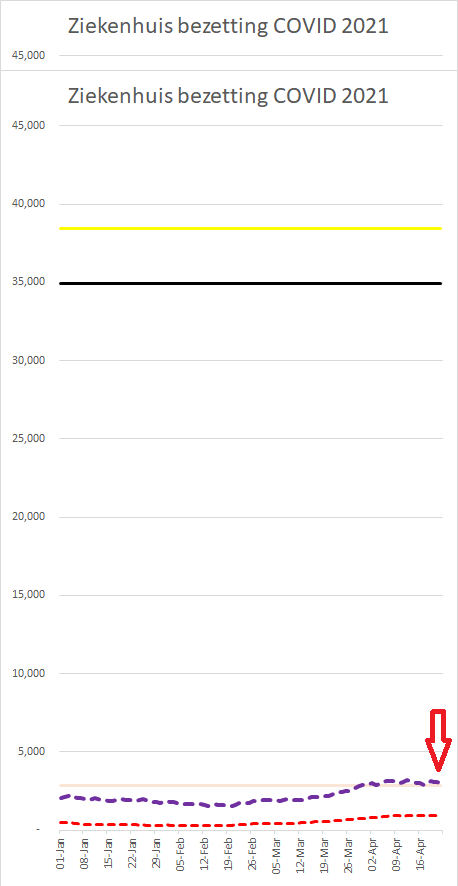
Task: Select the 25,000 y-axis label
Action: point(28,438)
